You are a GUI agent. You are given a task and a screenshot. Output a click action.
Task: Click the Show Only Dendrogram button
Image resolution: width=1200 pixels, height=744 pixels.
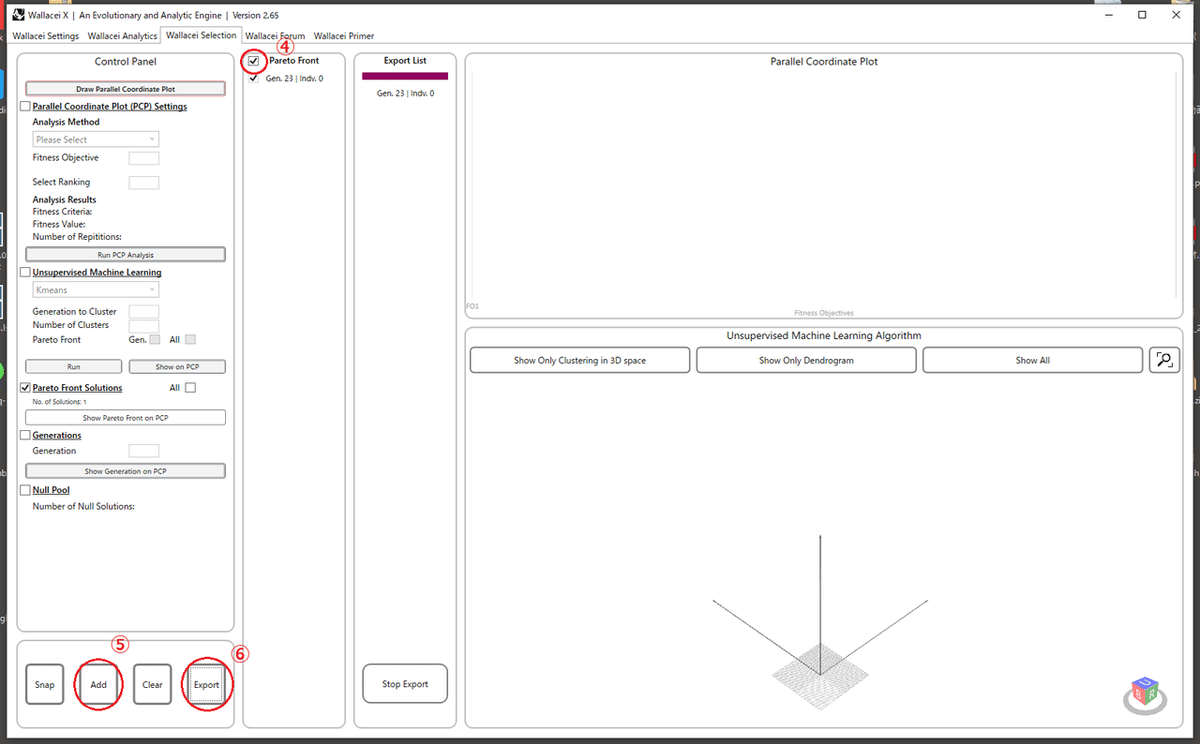(806, 360)
